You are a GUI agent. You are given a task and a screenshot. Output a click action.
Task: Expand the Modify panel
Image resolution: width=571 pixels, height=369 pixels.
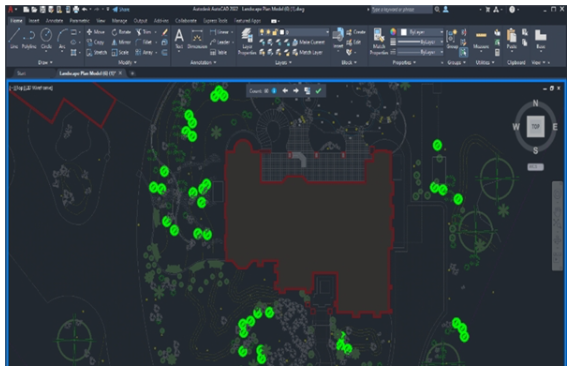(127, 62)
